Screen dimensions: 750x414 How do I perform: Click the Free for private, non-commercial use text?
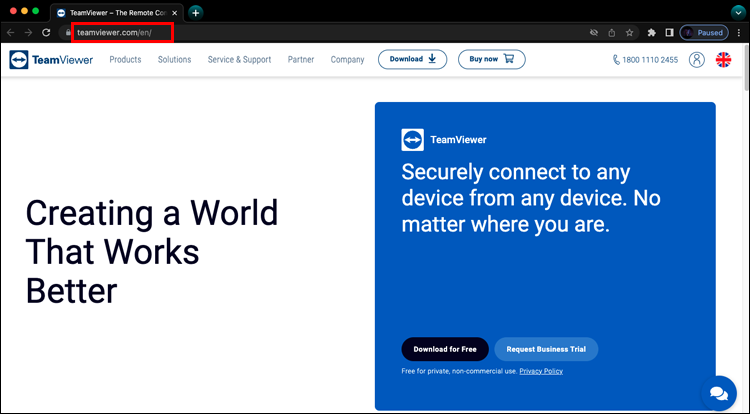tap(459, 371)
